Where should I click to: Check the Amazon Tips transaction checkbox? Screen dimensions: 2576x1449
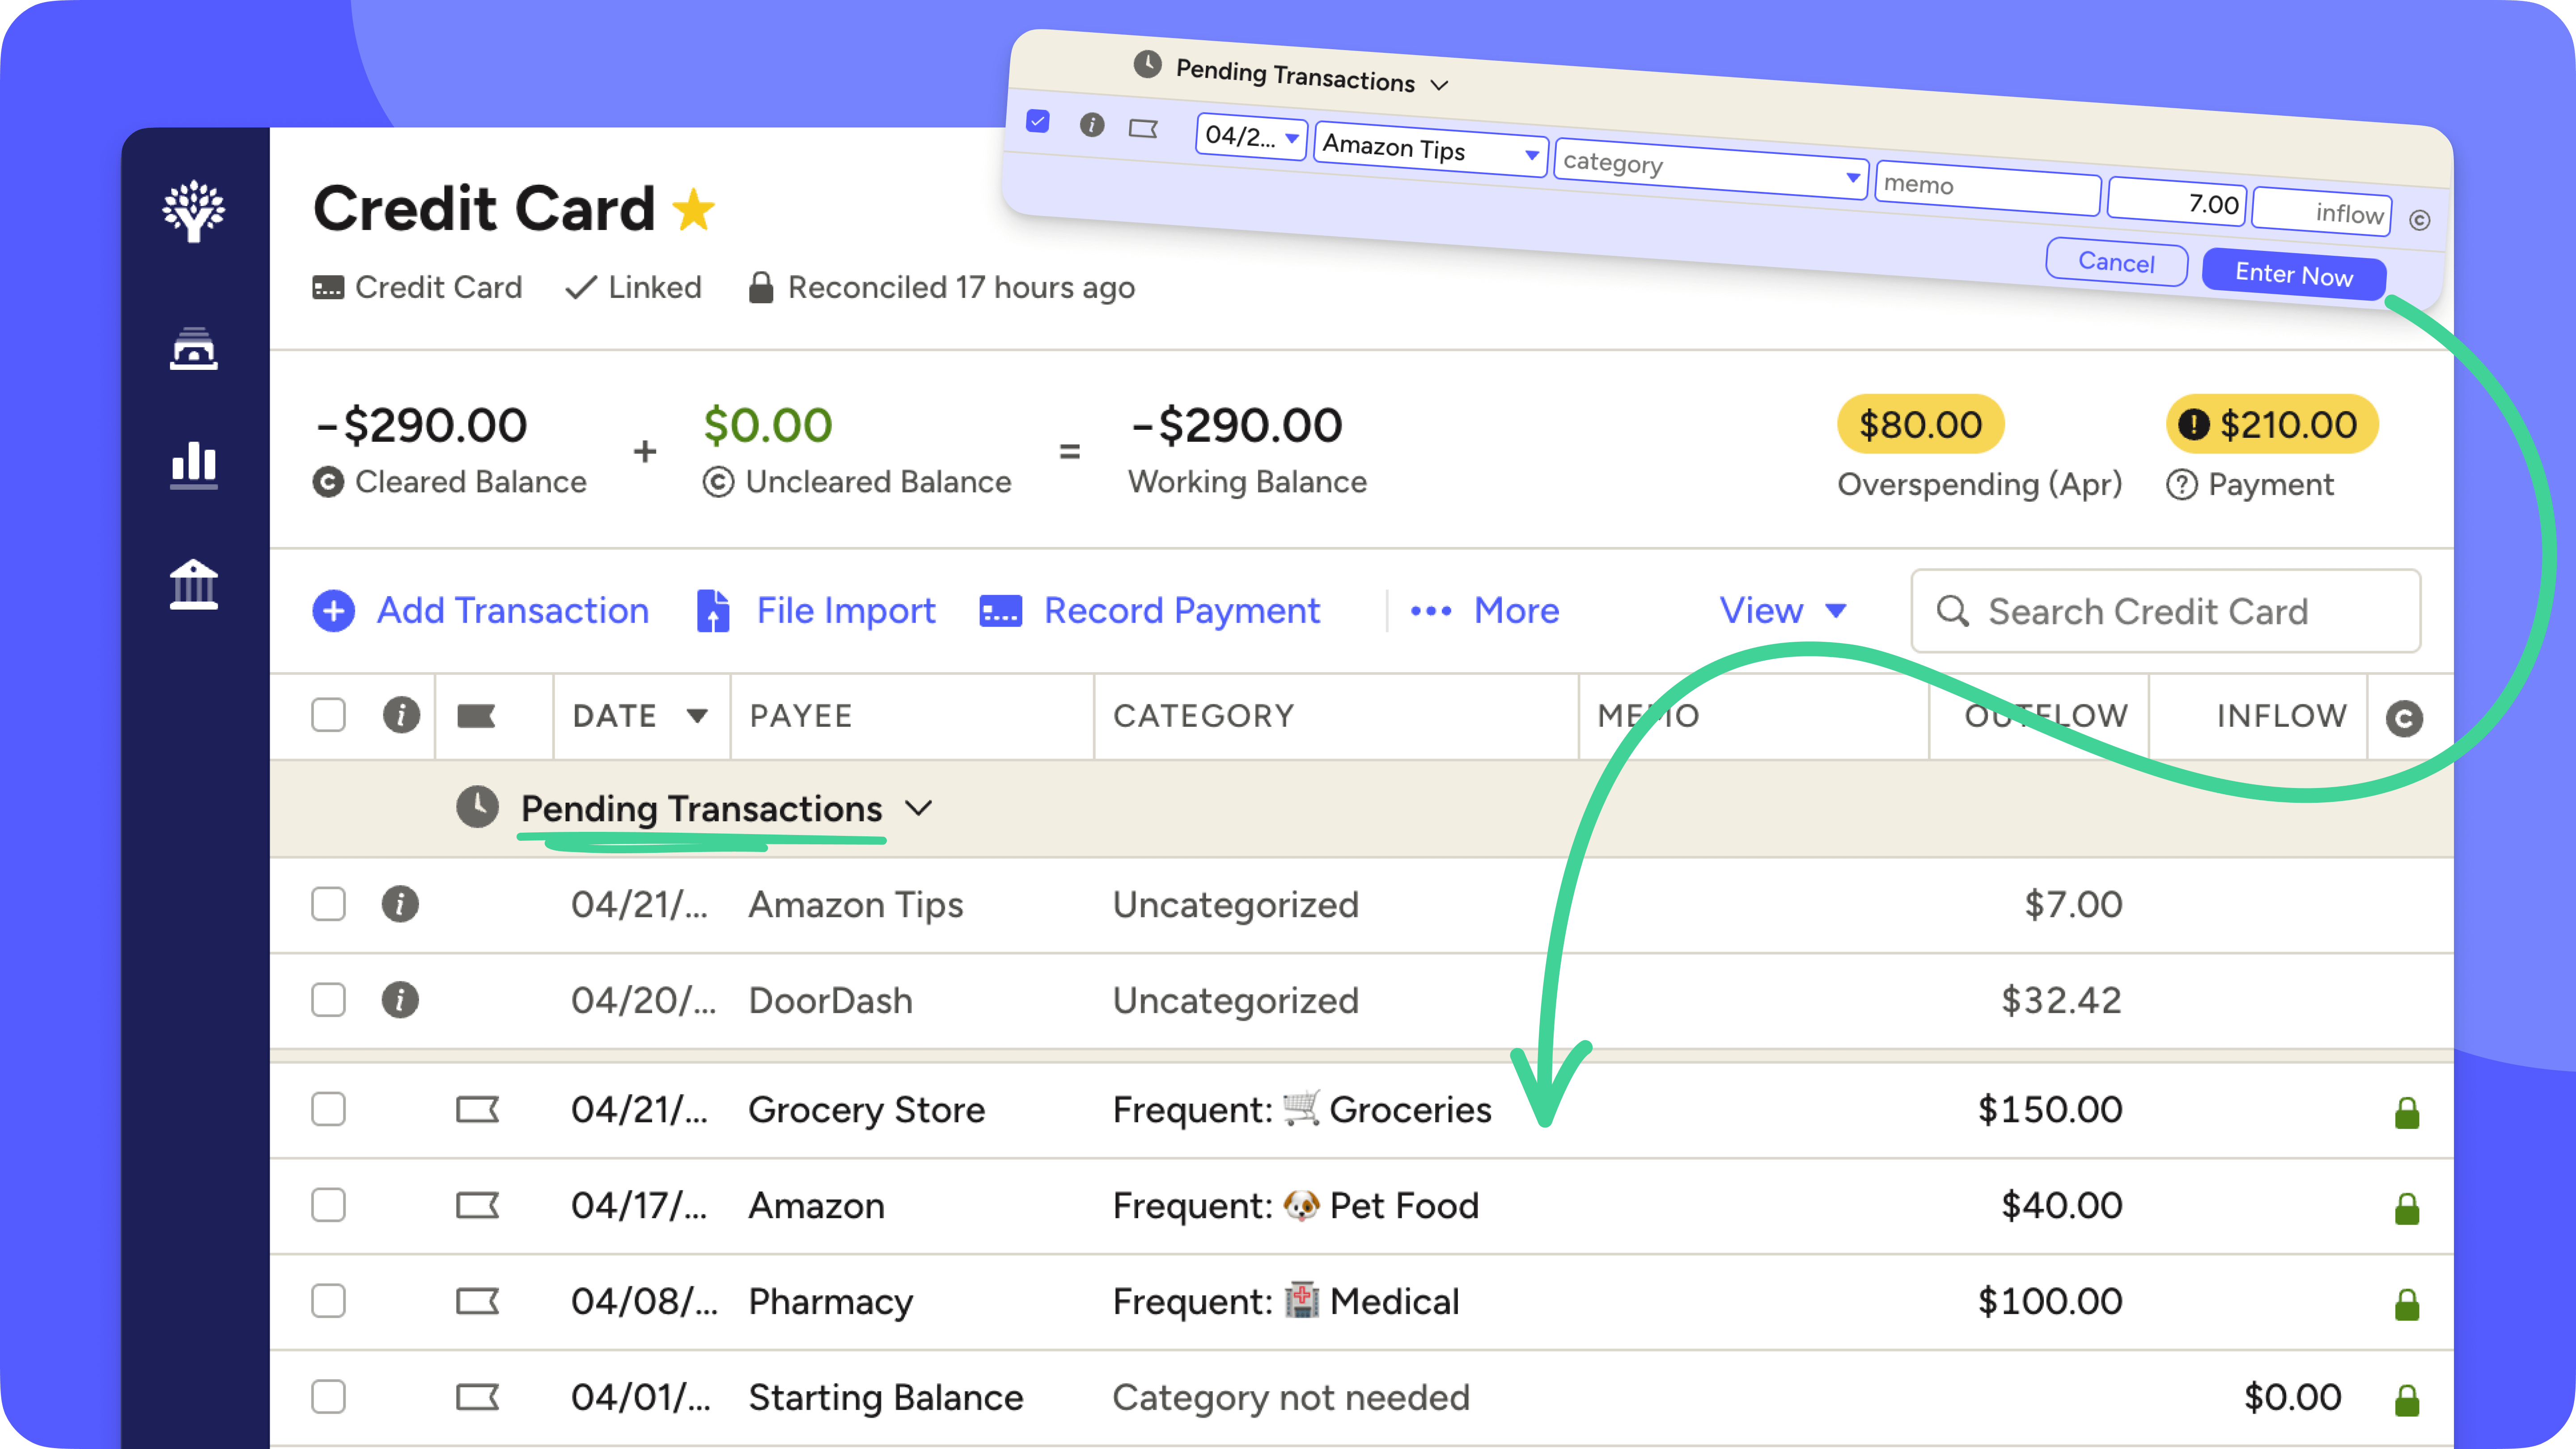328,904
